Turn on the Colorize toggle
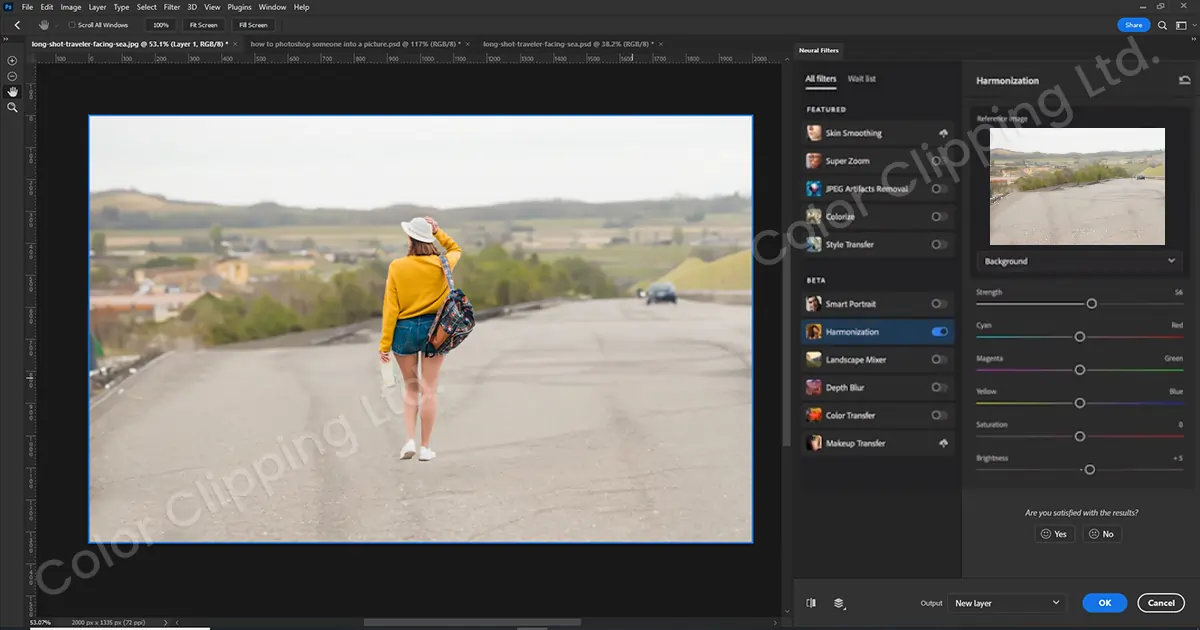Screen dimensions: 1200x630 [x=939, y=216]
